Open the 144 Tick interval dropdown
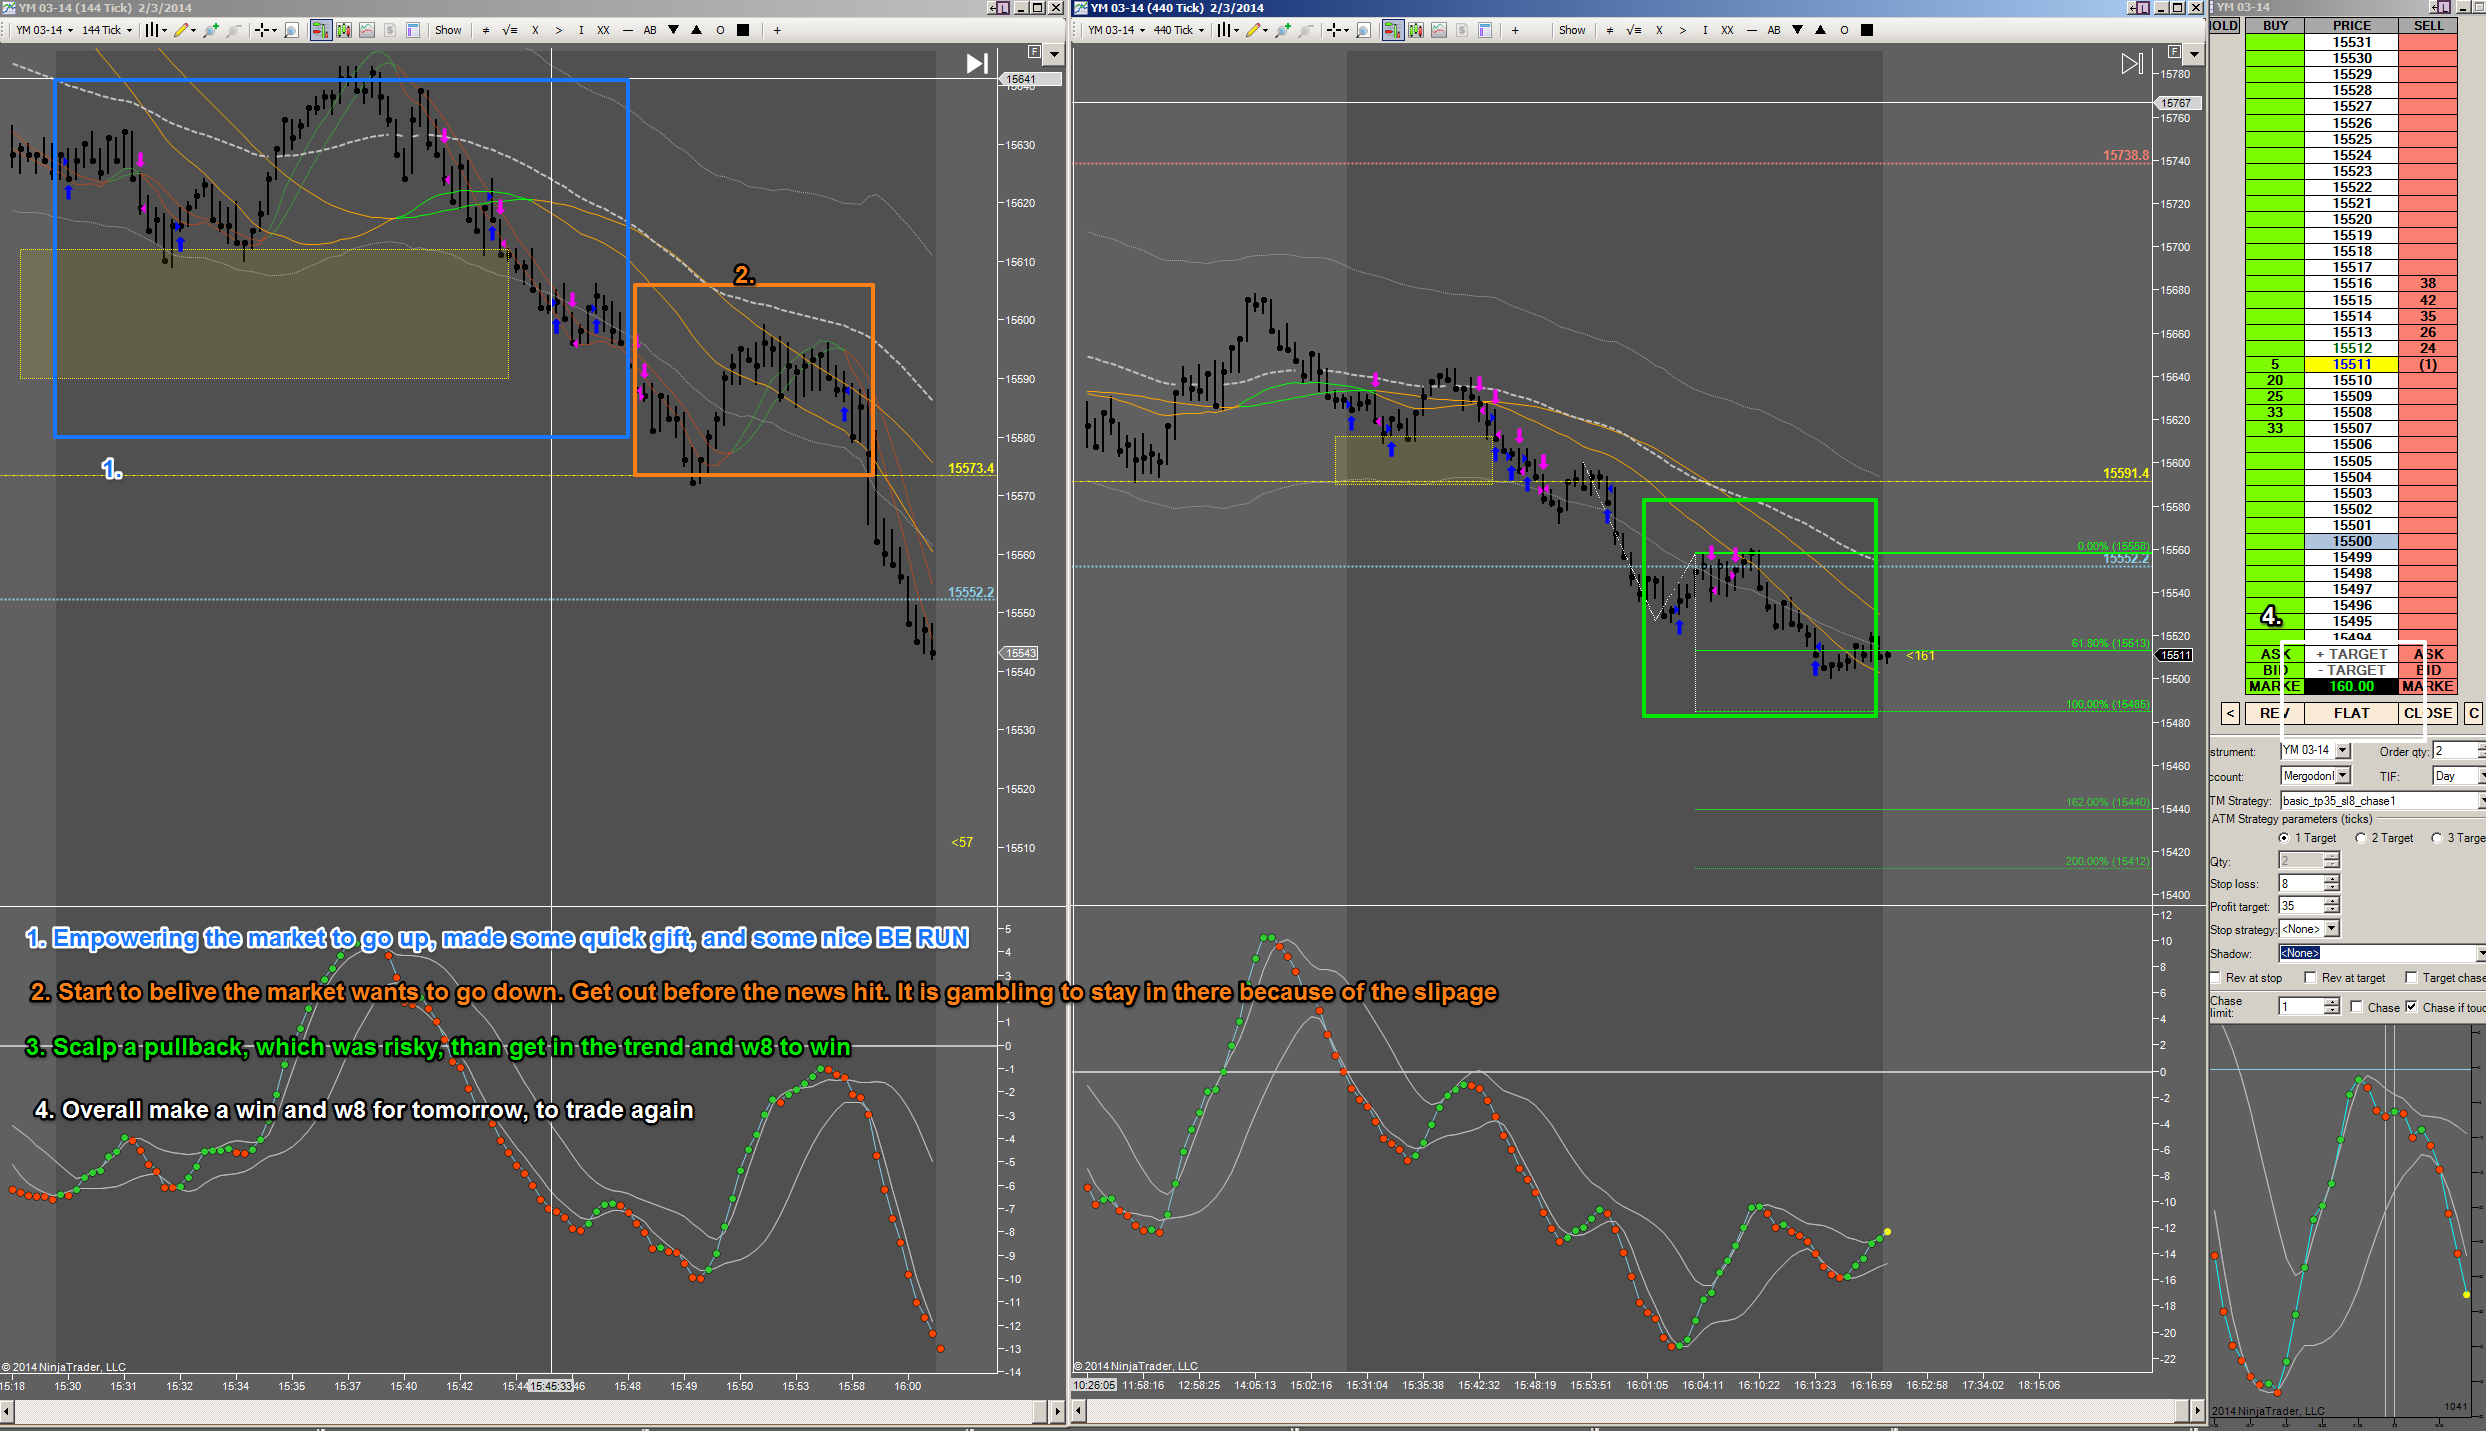The image size is (2486, 1431). pos(106,30)
